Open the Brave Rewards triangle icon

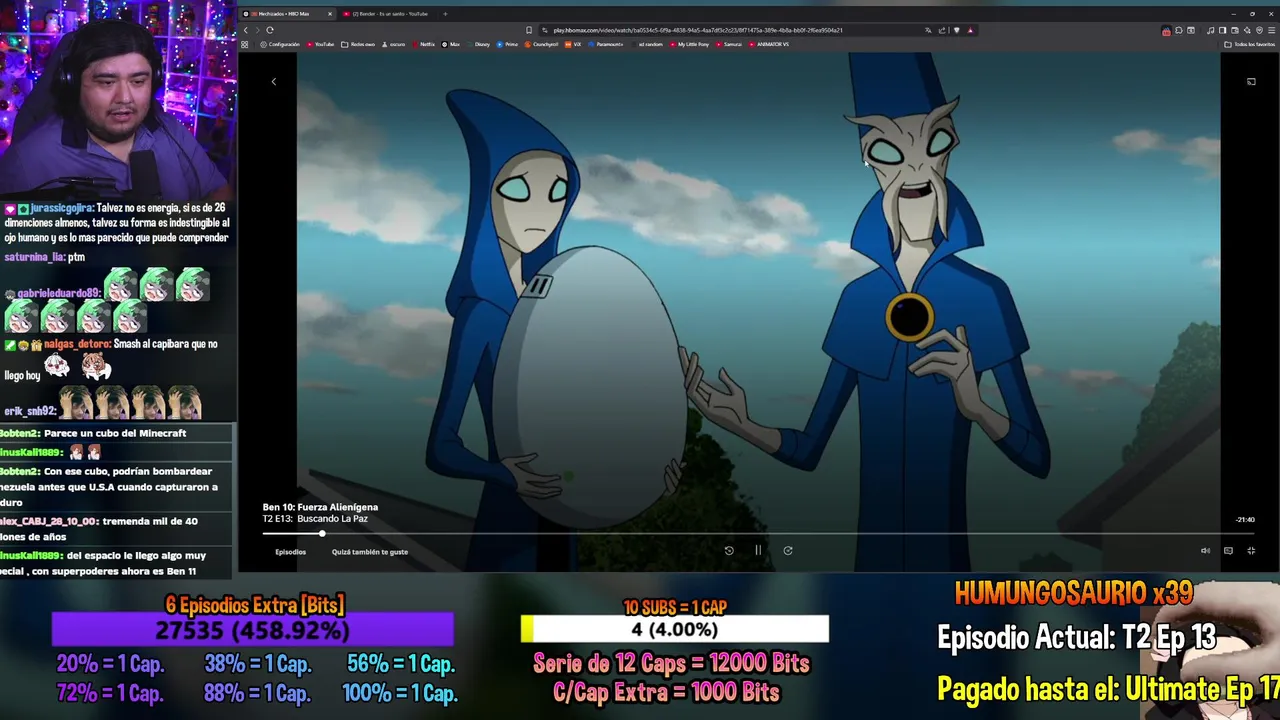coord(970,30)
